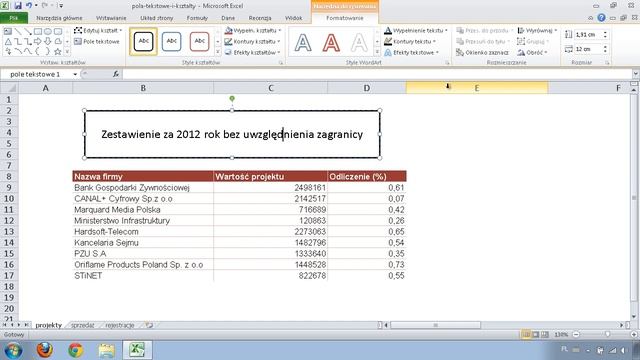This screenshot has height=360, width=640.
Task: Switch to rejestracje sheet tab
Action: pos(120,325)
